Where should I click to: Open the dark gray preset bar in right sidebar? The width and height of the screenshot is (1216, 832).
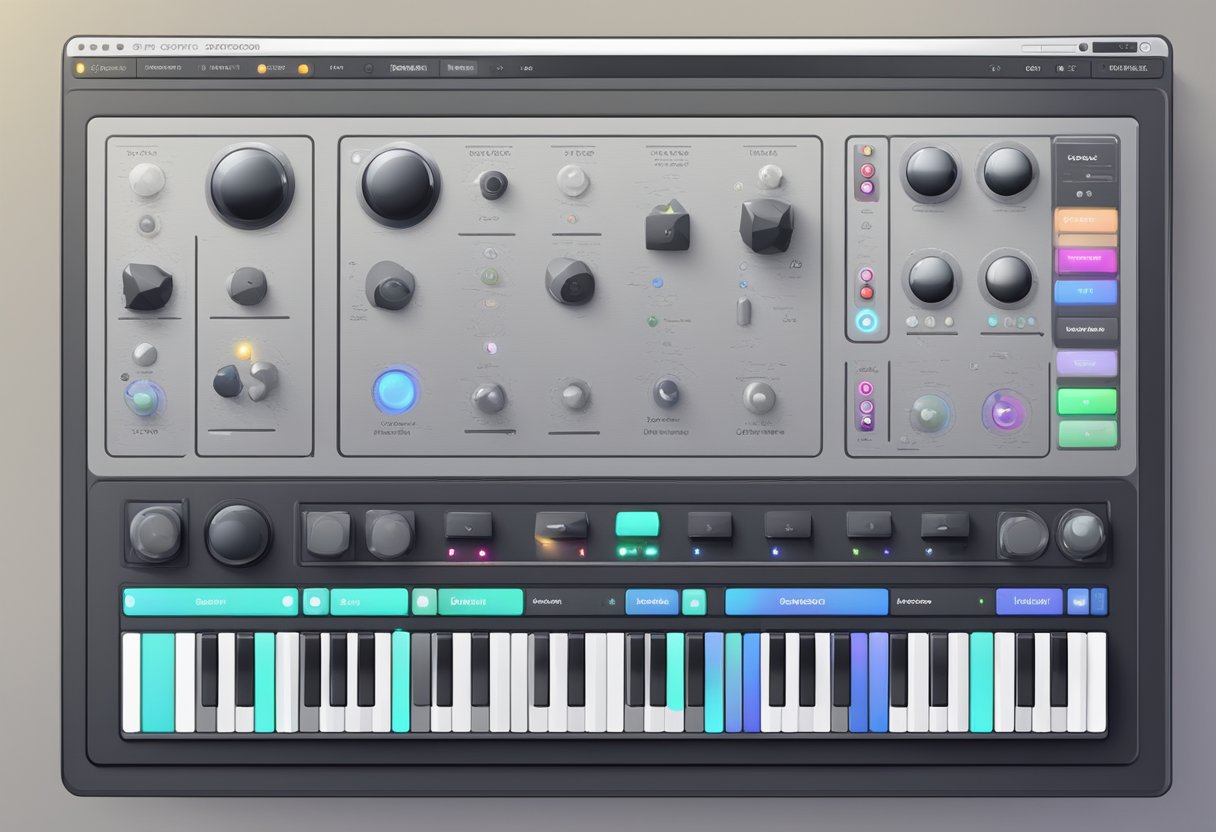[1086, 329]
